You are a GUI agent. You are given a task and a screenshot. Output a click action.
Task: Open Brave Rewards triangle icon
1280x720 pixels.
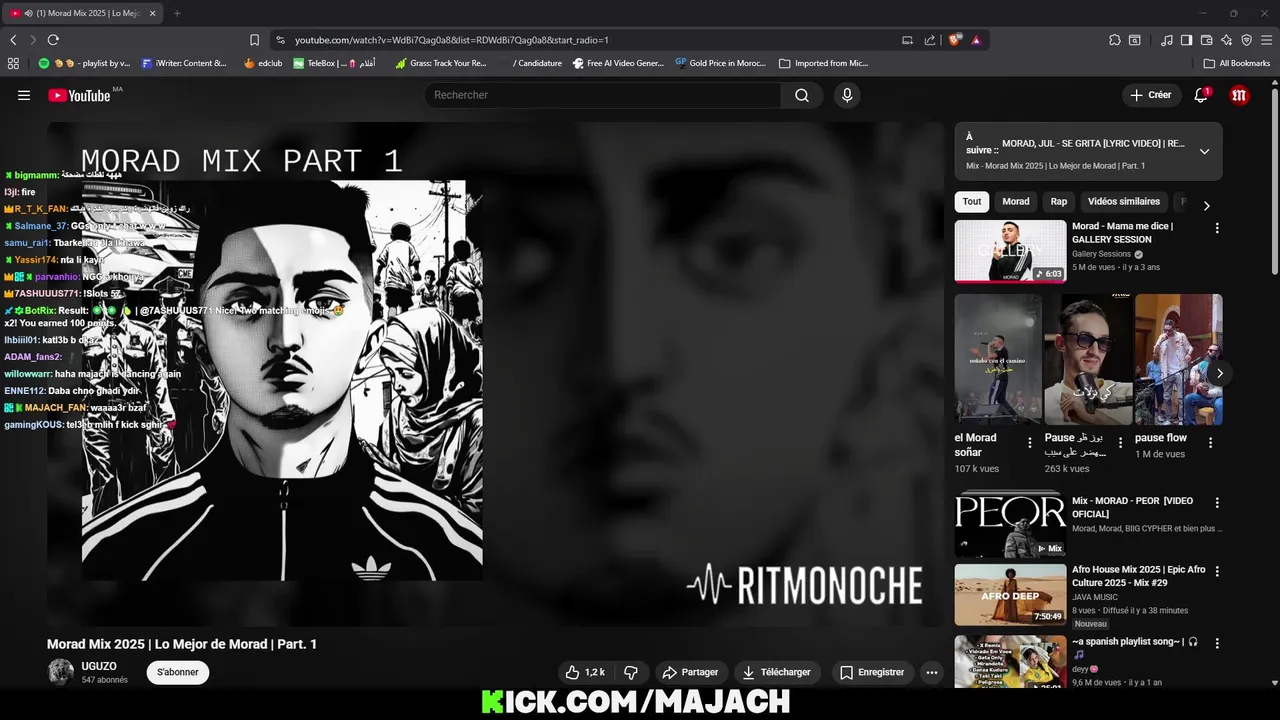[x=976, y=40]
